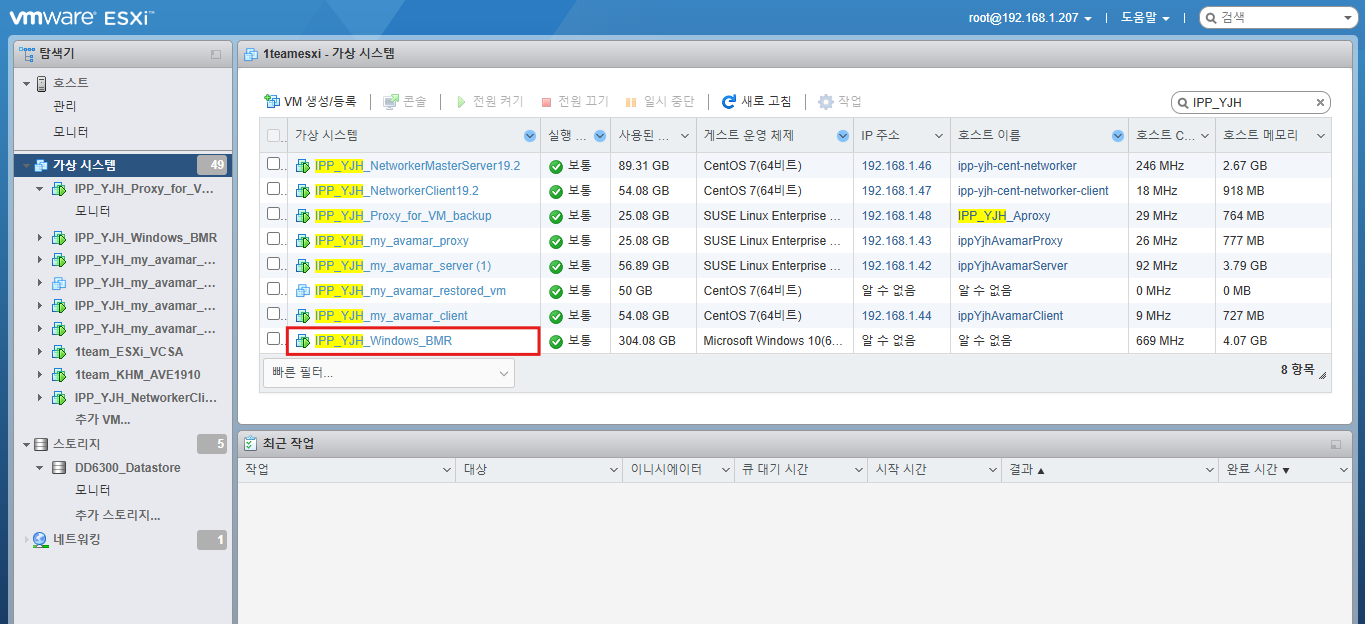This screenshot has width=1365, height=624.
Task: Click the 1team_KHM_AVE1910 VM icon
Action: [x=58, y=375]
